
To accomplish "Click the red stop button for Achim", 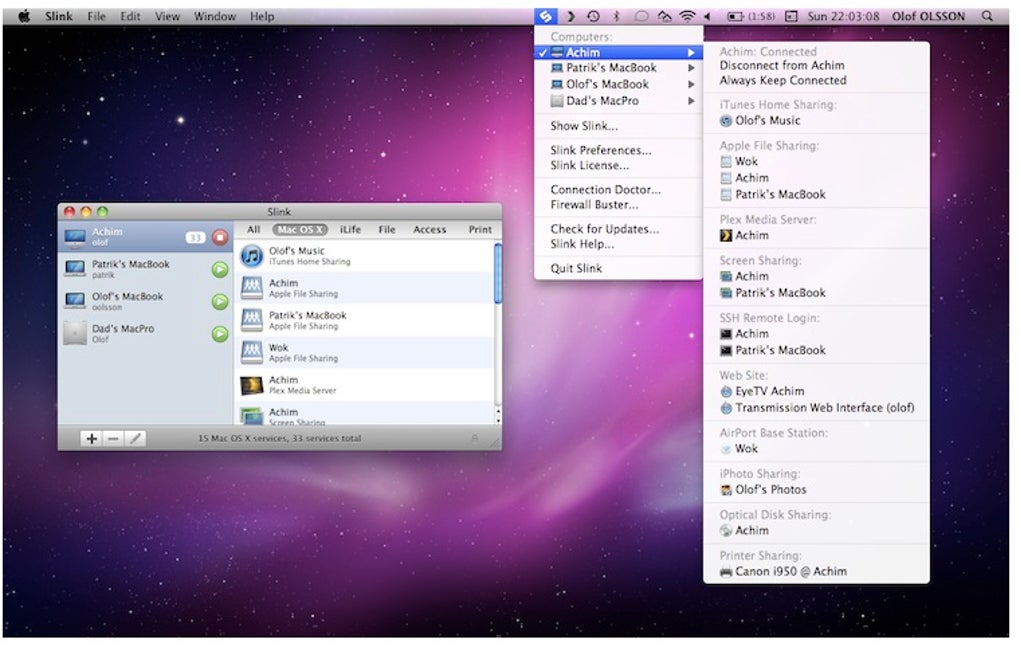I will (x=220, y=237).
